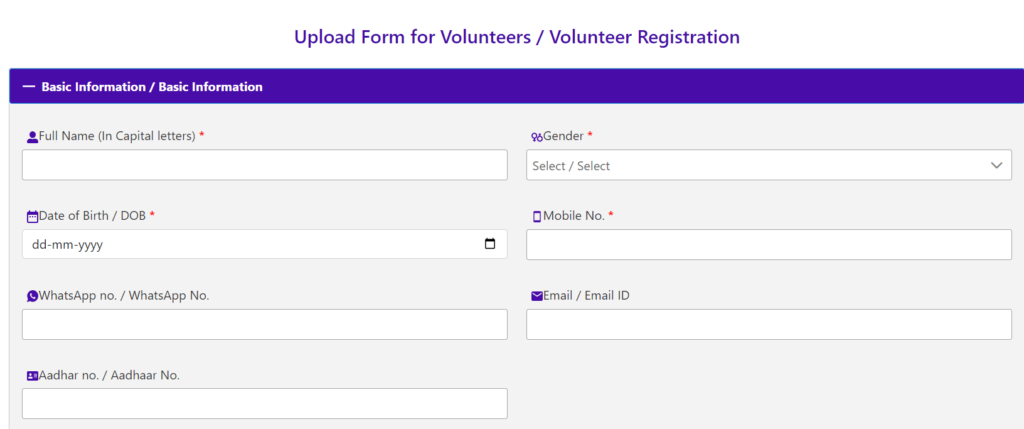Open the Gender Select dropdown
Screen dimensions: 1024x429
769,165
